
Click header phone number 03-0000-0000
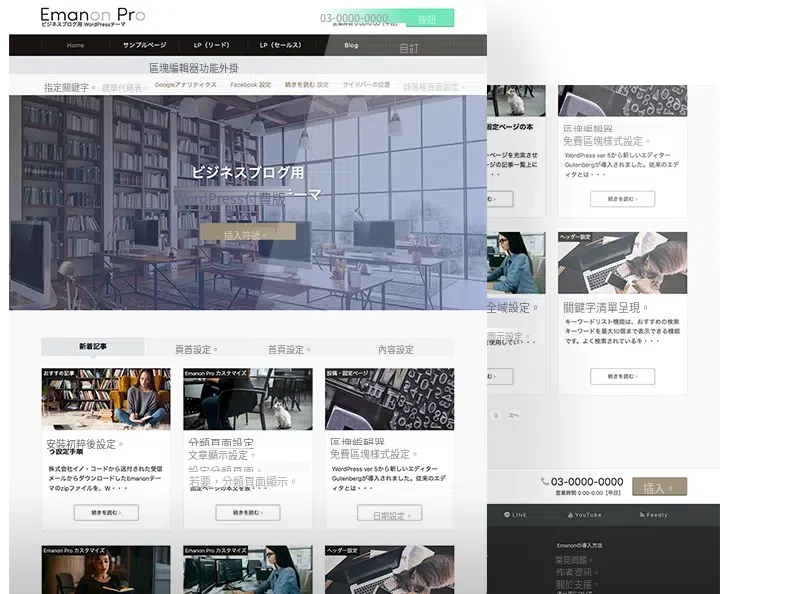pos(354,18)
